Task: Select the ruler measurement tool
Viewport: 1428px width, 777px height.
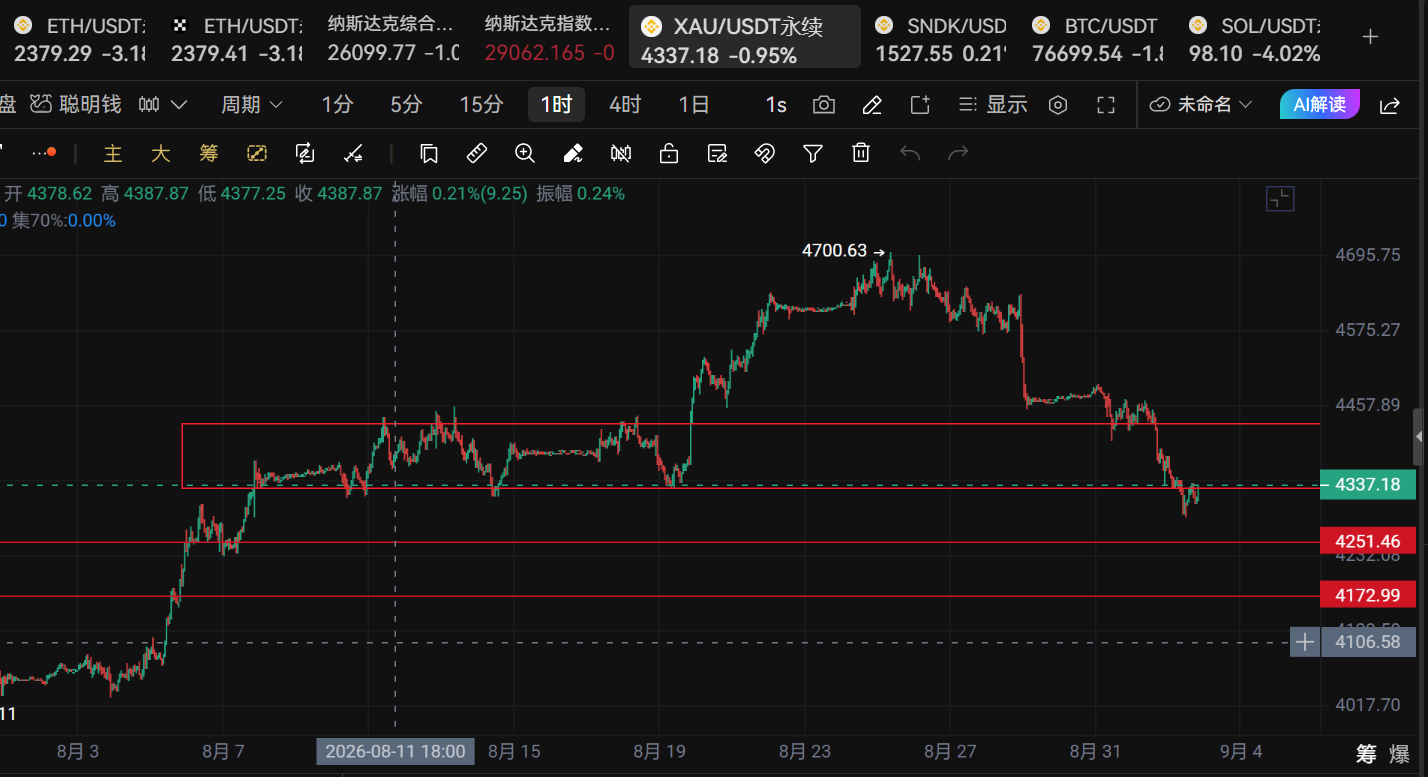Action: pyautogui.click(x=477, y=153)
